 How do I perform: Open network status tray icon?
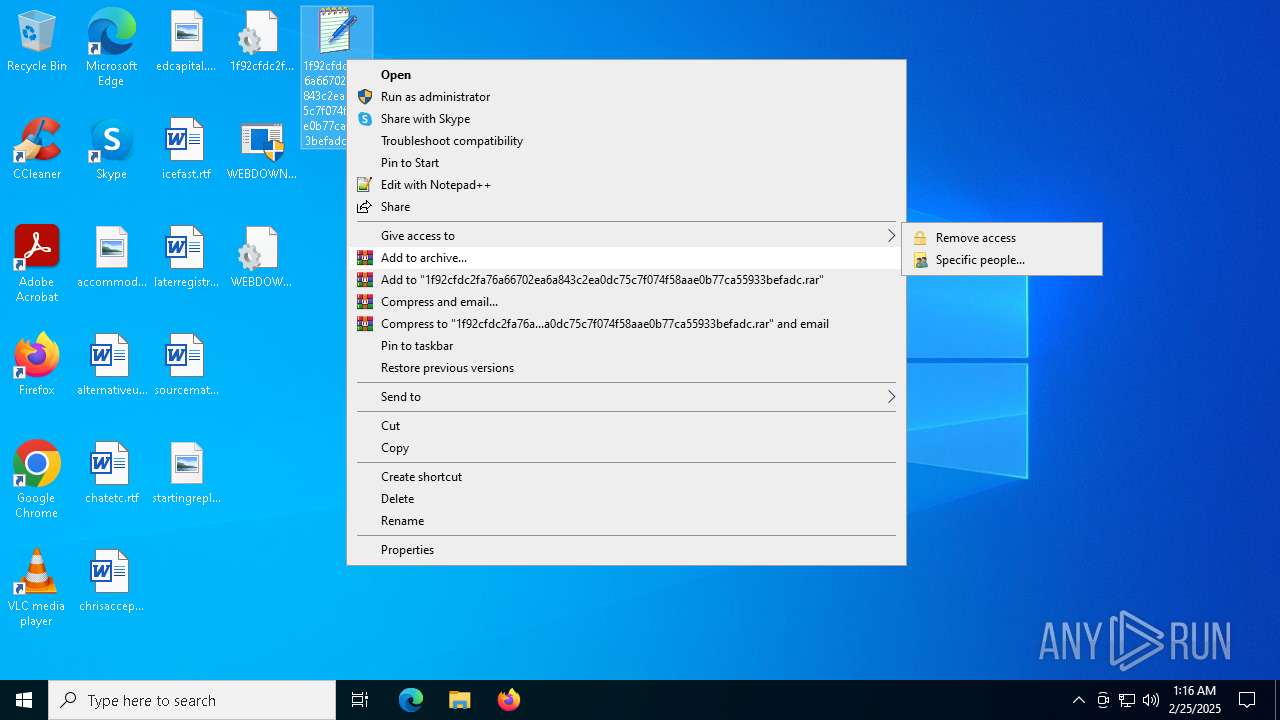(1127, 700)
